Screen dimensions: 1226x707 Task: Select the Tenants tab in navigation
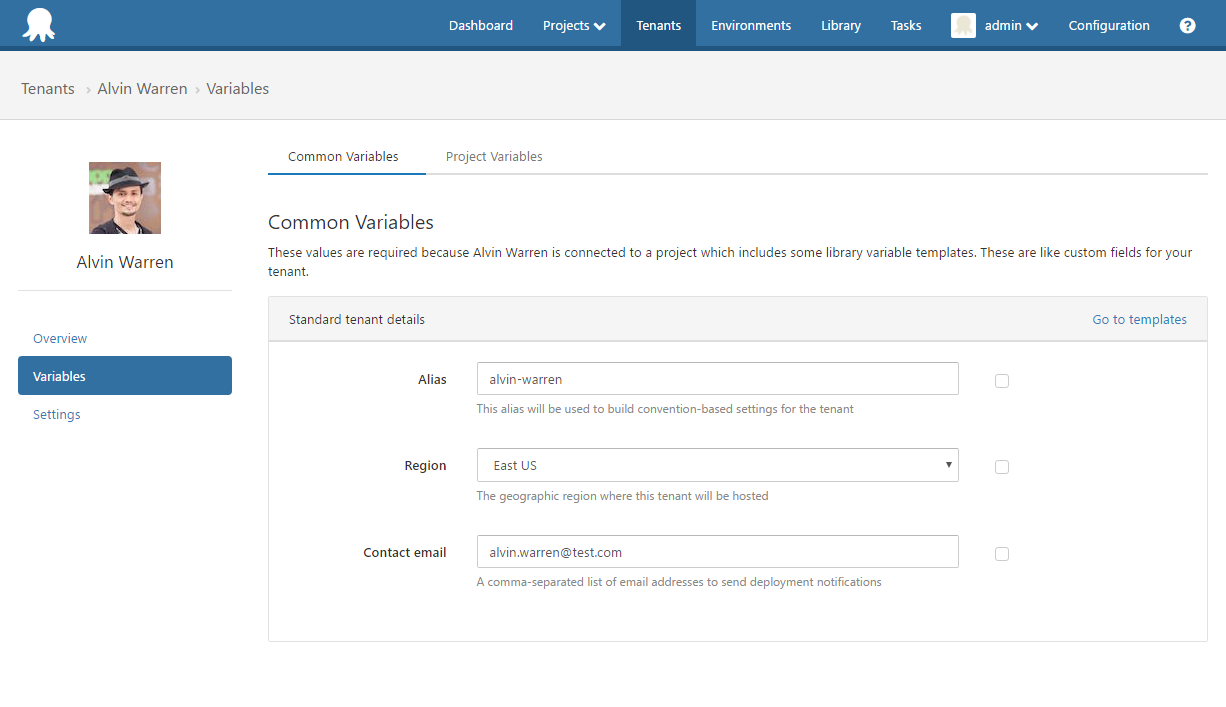[657, 25]
